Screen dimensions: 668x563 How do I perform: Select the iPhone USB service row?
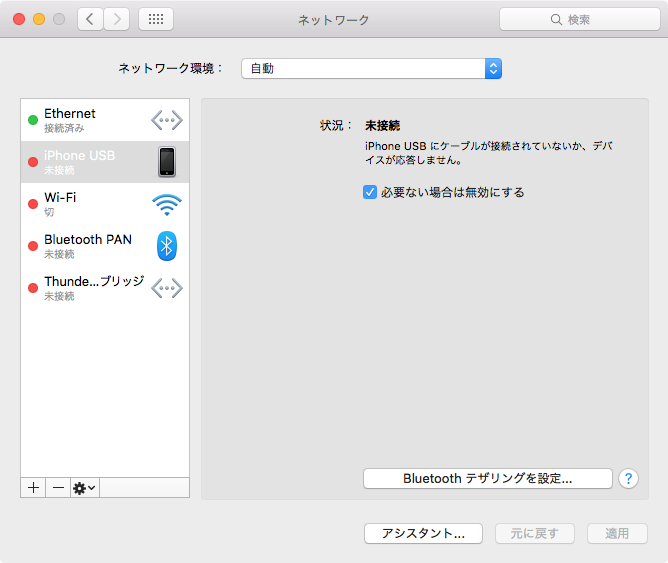click(x=105, y=162)
